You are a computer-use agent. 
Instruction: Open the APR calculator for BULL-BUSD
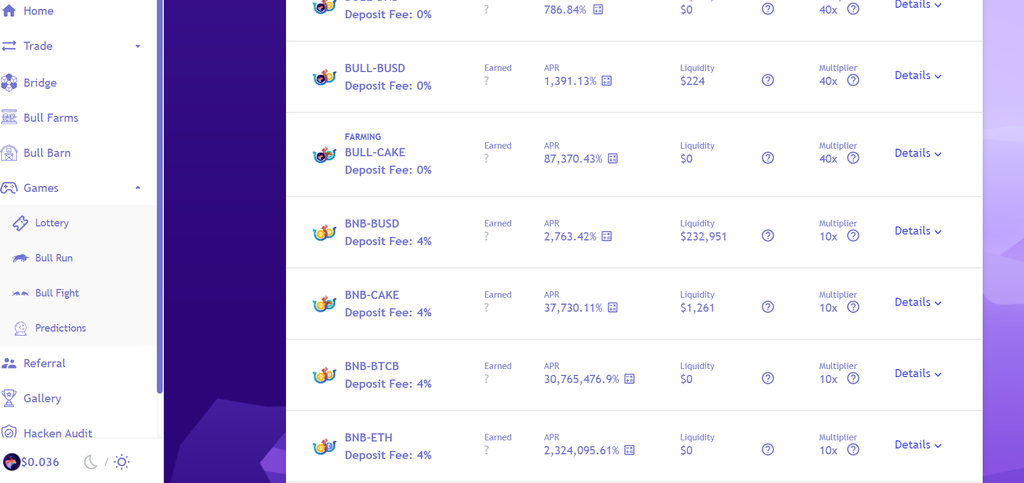click(x=607, y=81)
